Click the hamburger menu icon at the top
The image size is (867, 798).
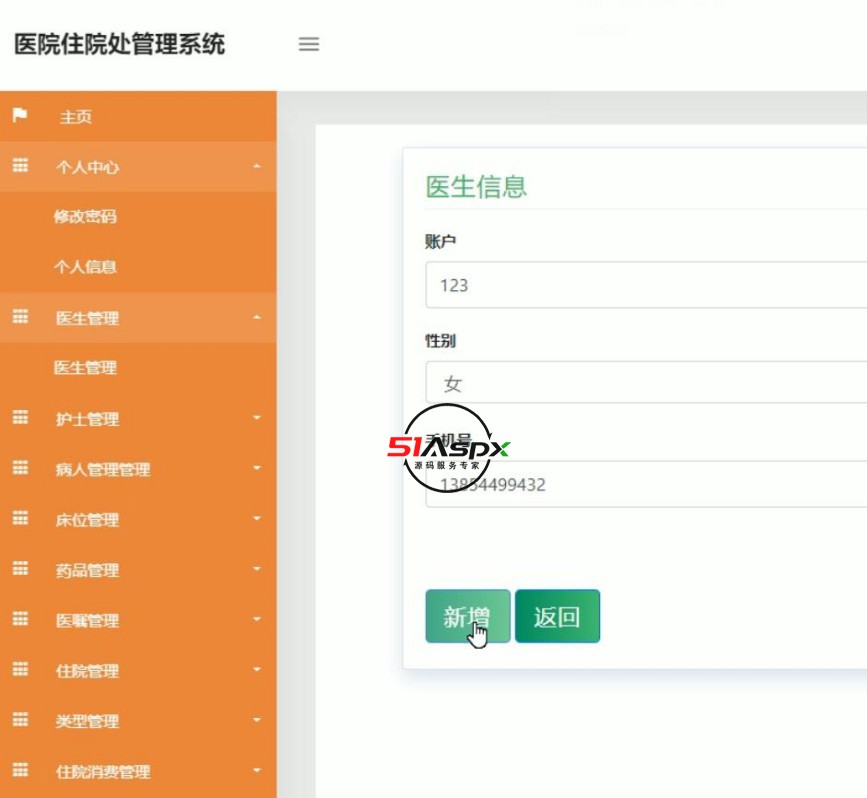coord(309,44)
